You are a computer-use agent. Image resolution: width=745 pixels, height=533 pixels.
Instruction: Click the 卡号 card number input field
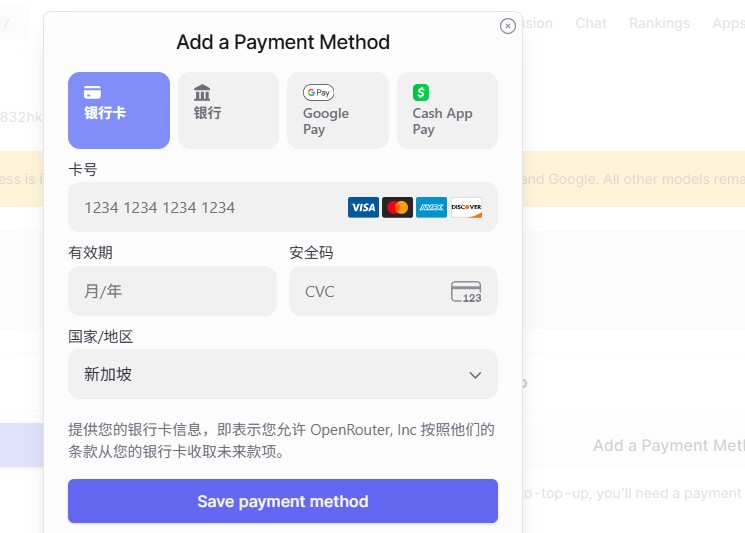click(283, 207)
